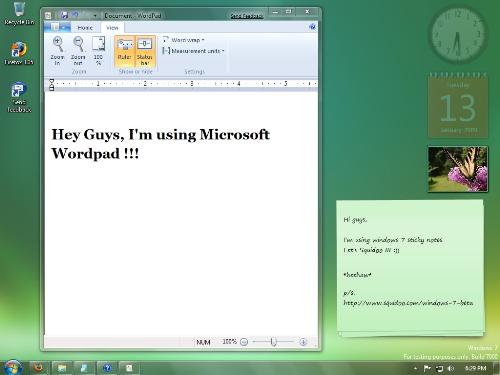Select the View ribbon tab
Viewport: 500px width, 375px height.
(112, 28)
